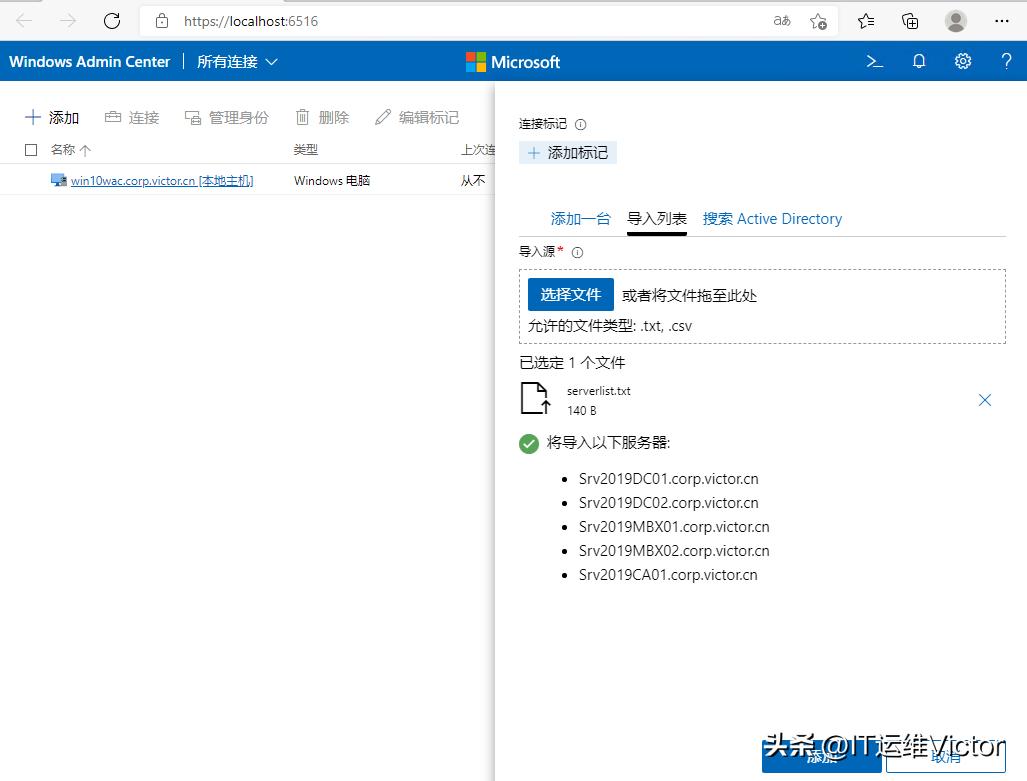The width and height of the screenshot is (1027, 781).
Task: Open Windows Admin Center settings gear
Action: pos(962,61)
